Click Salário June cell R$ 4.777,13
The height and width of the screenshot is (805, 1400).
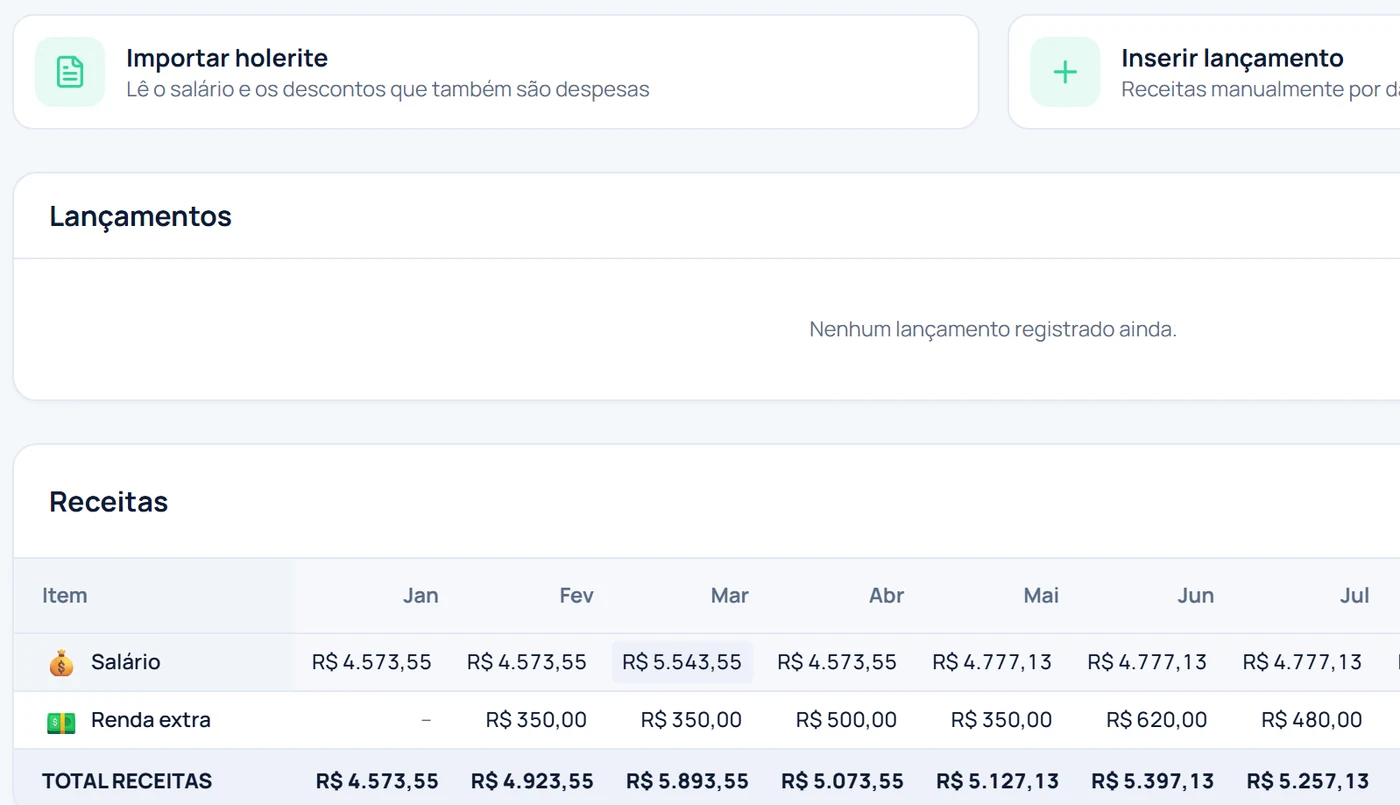(x=1147, y=662)
